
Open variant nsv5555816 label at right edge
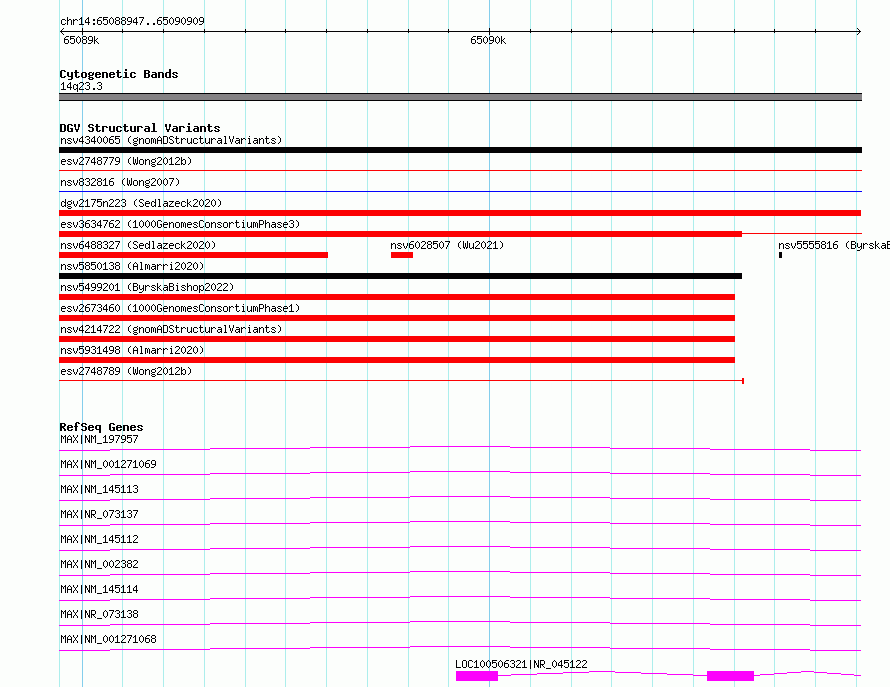click(x=834, y=245)
